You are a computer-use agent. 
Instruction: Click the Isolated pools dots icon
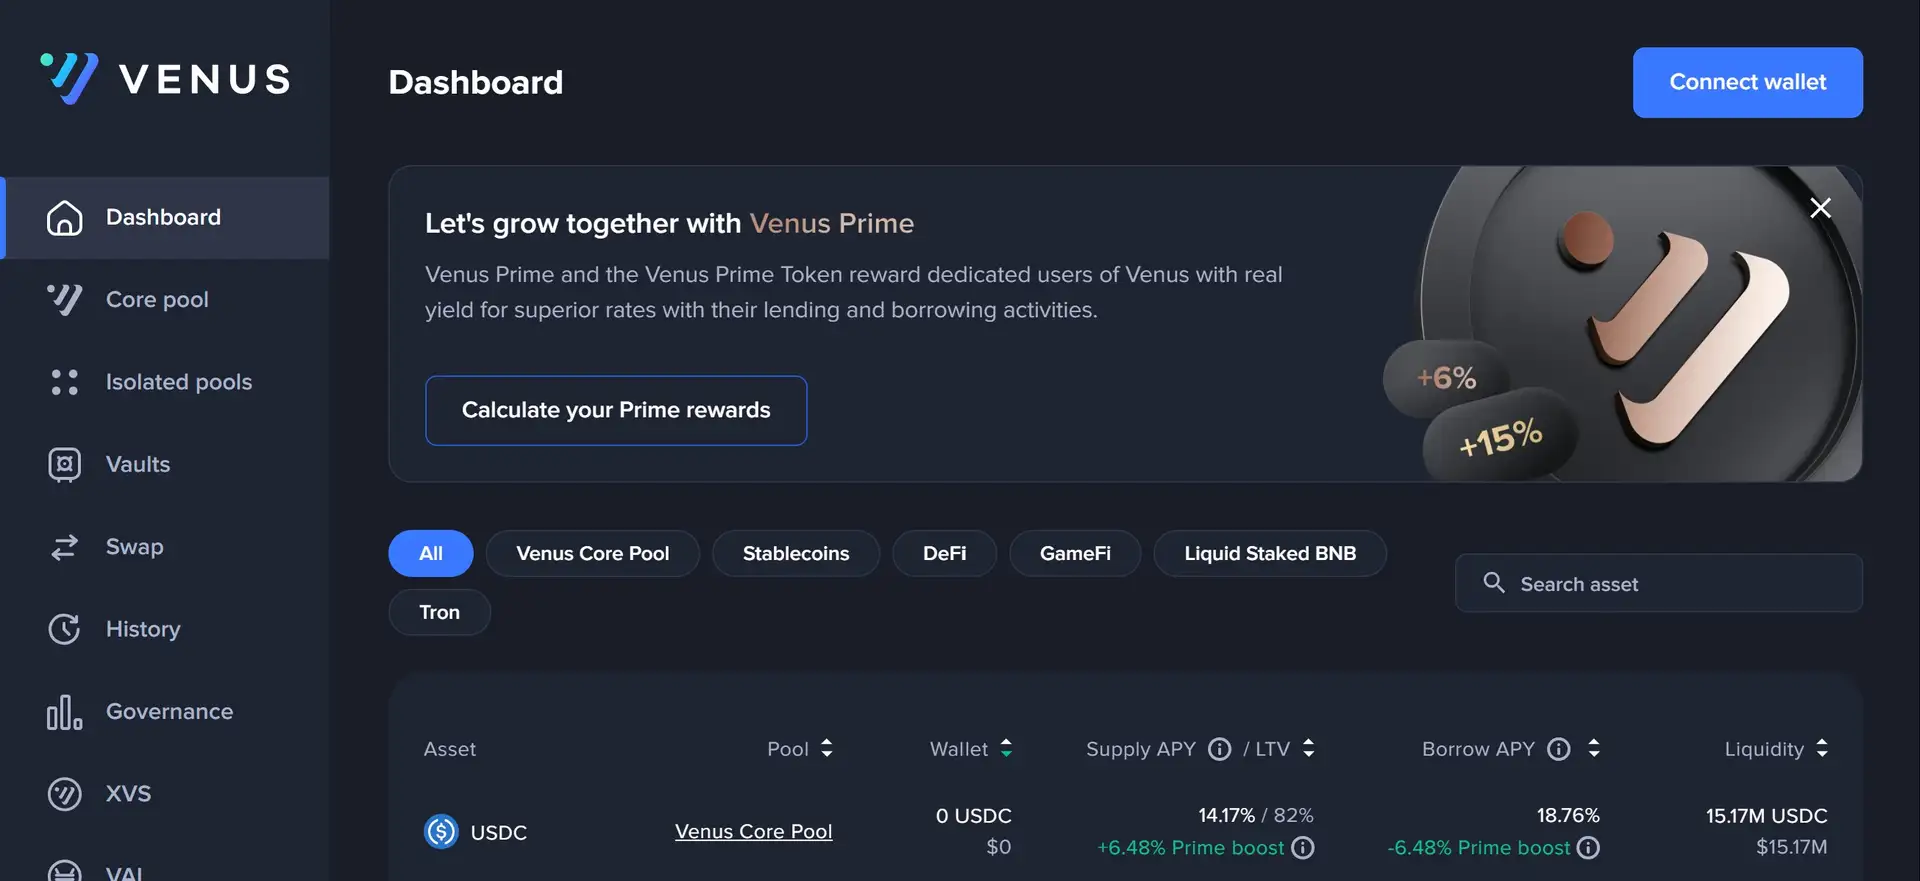click(65, 382)
